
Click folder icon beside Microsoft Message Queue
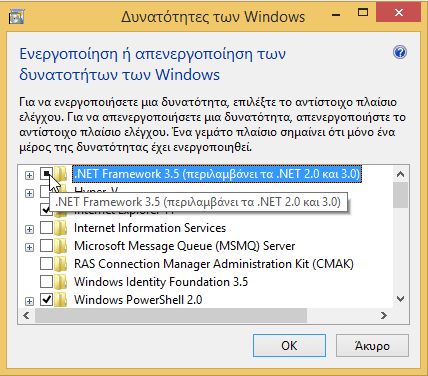pos(61,246)
